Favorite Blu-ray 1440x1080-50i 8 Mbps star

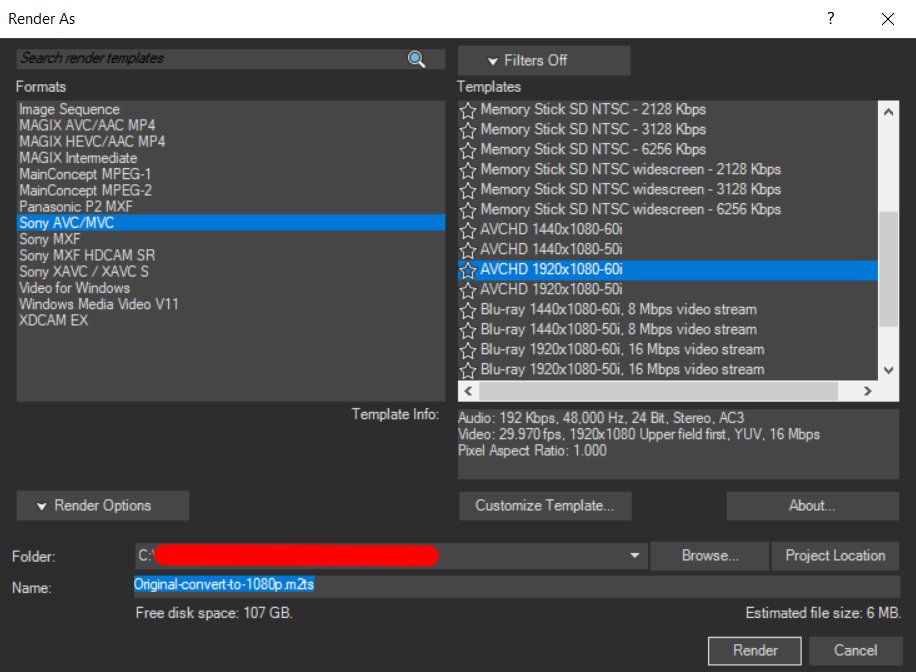pyautogui.click(x=467, y=330)
